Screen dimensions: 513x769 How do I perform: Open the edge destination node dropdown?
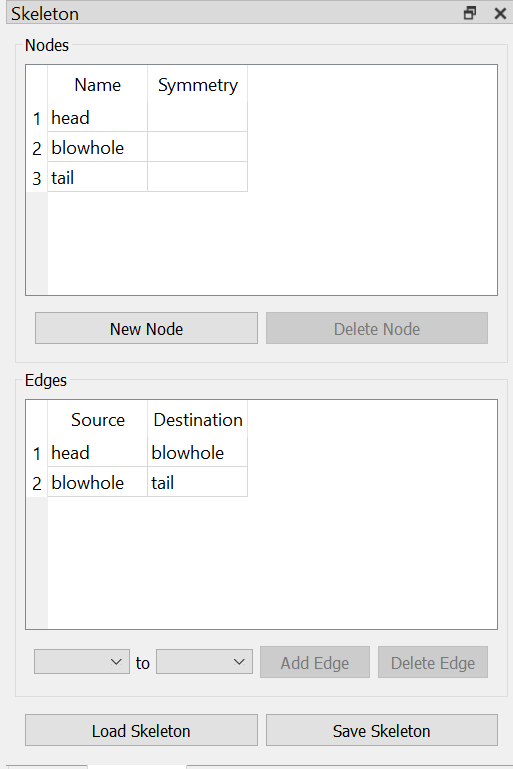point(205,662)
